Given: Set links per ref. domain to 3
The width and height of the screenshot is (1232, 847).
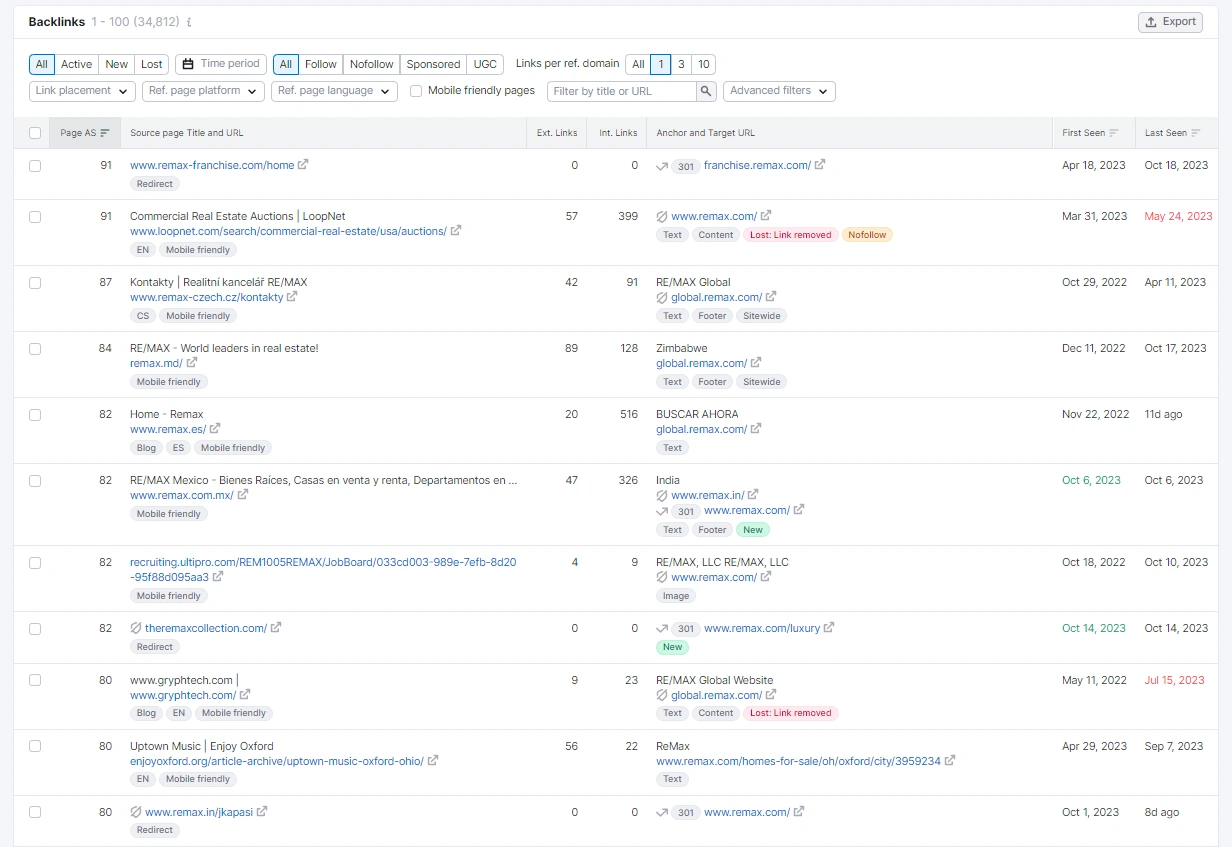Looking at the screenshot, I should (x=681, y=64).
